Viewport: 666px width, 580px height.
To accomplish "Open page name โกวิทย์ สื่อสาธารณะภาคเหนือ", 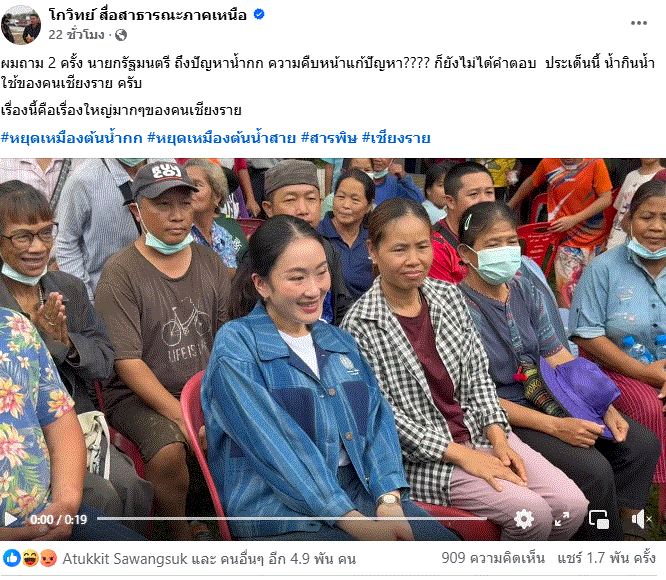I will (148, 15).
